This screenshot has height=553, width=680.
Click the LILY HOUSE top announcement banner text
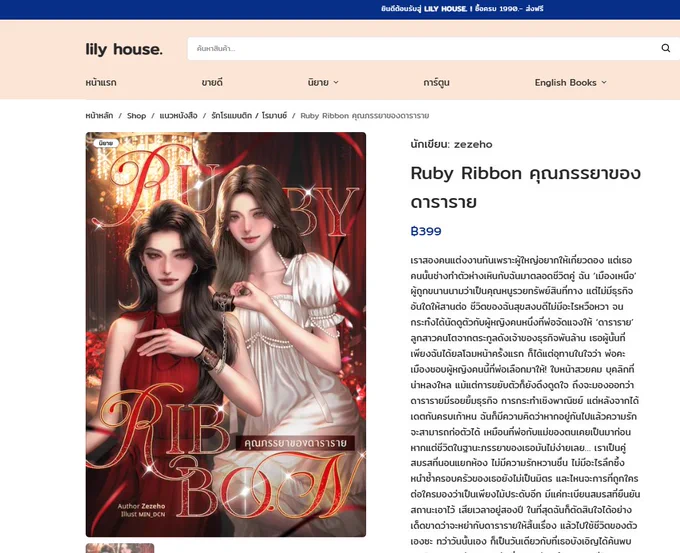pos(462,9)
